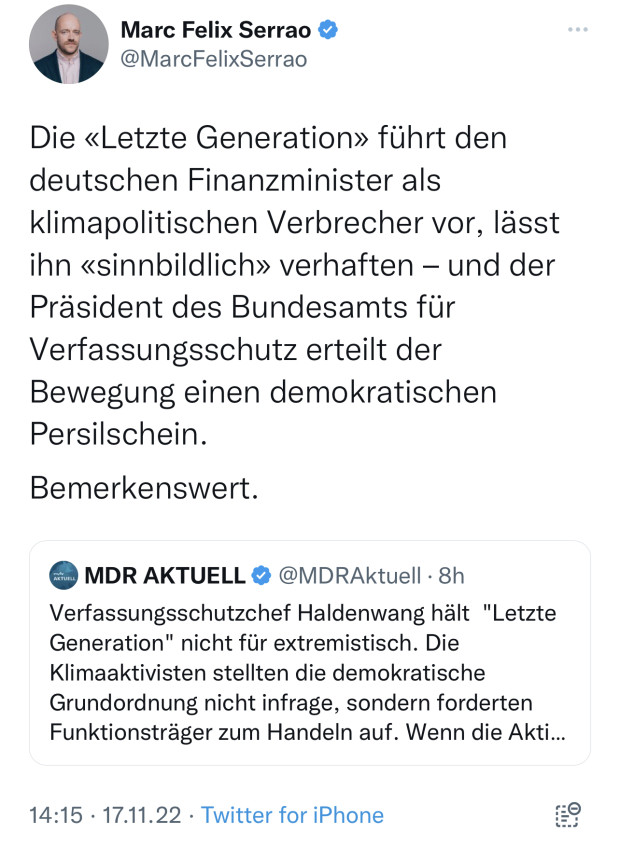Screen dimensions: 620x847
Task: Click the "8h" quoted tweet timestamp
Action: click(x=452, y=575)
